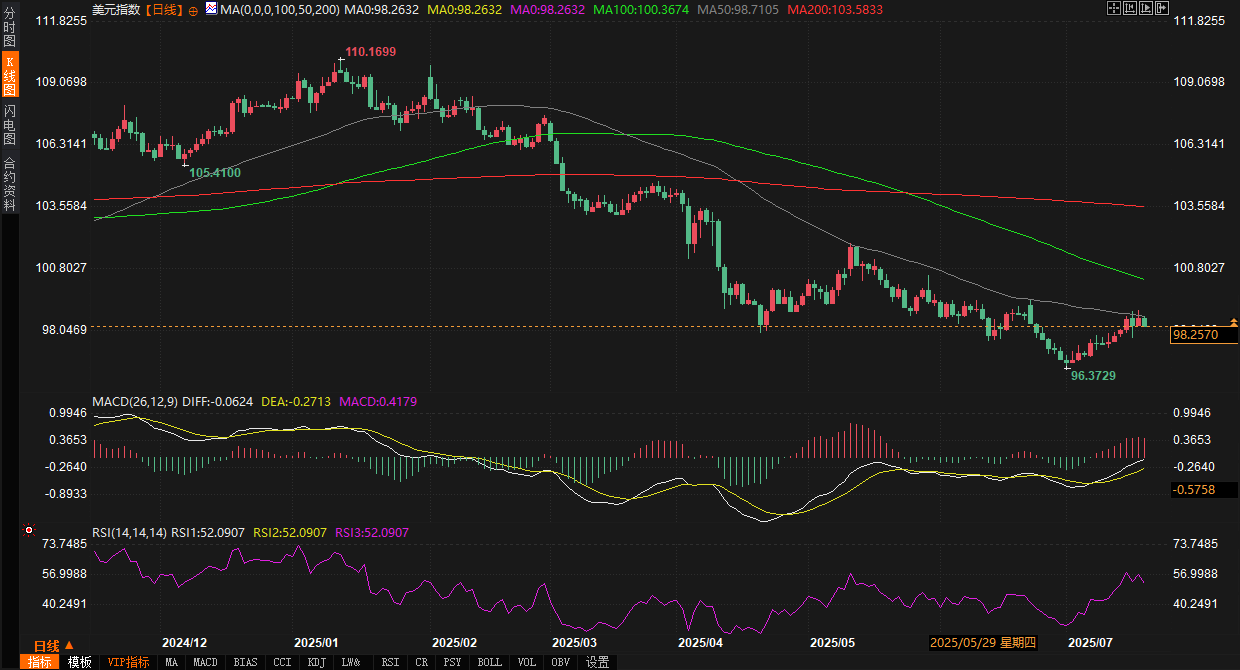
Task: Switch indicator to MA
Action: (x=172, y=662)
